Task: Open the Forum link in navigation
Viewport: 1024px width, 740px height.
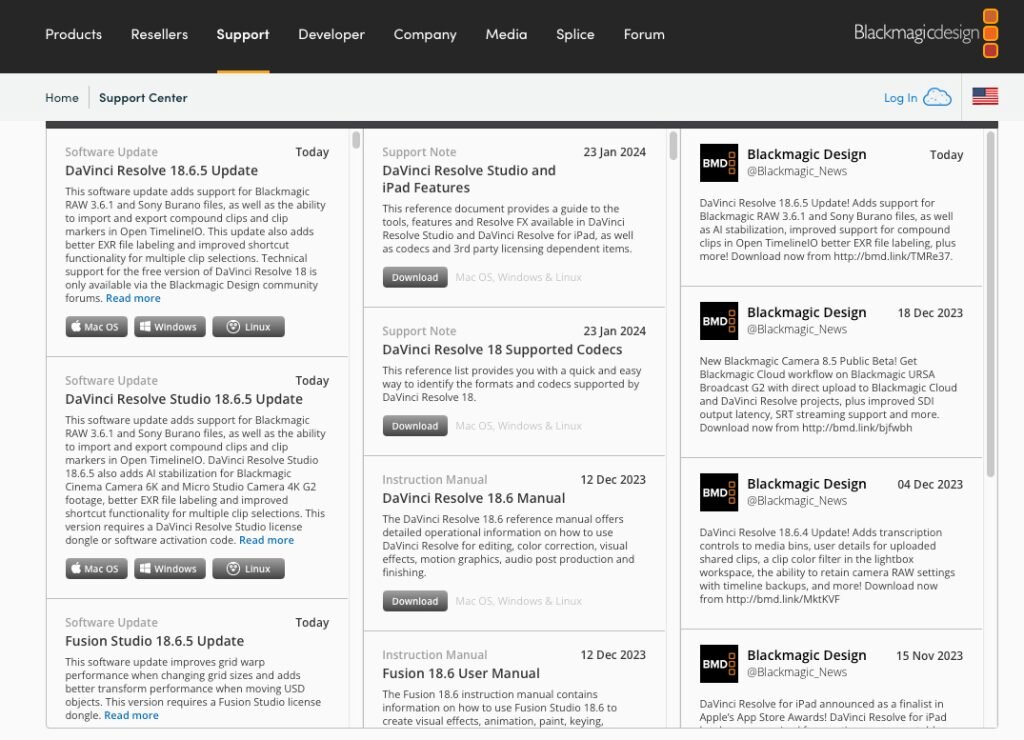Action: [644, 34]
